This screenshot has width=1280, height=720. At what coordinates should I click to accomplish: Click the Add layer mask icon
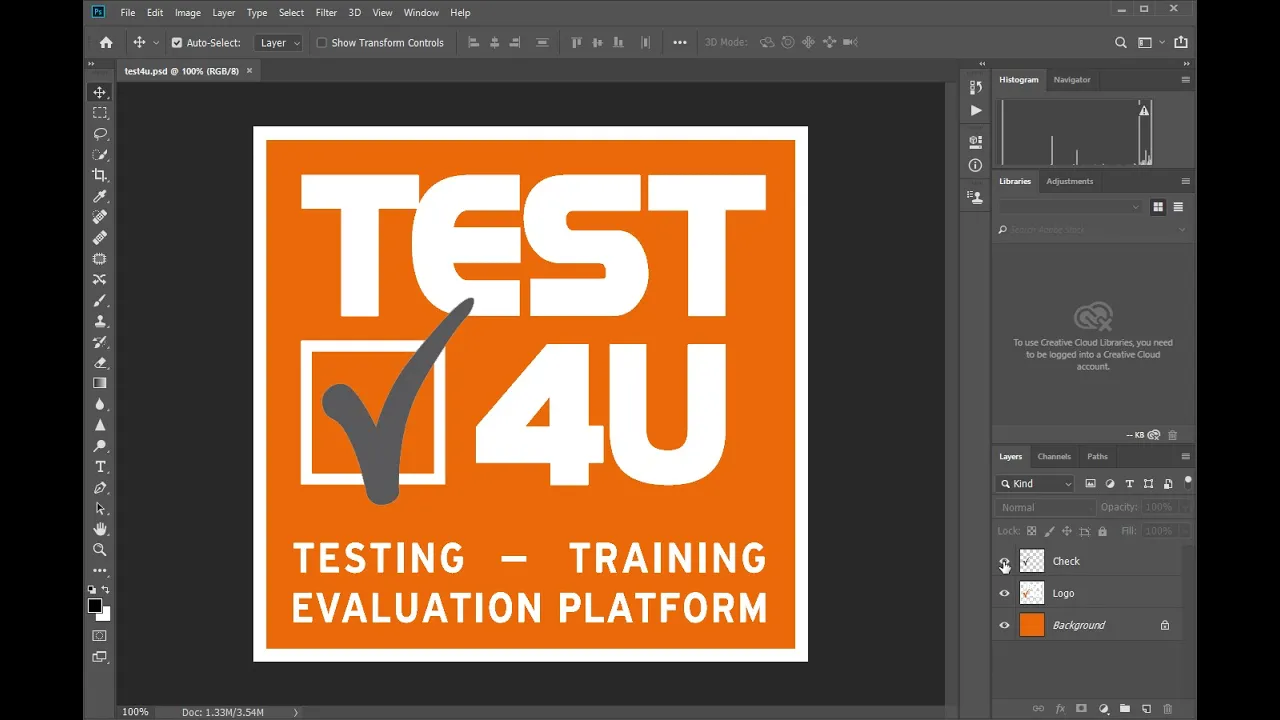pyautogui.click(x=1081, y=709)
